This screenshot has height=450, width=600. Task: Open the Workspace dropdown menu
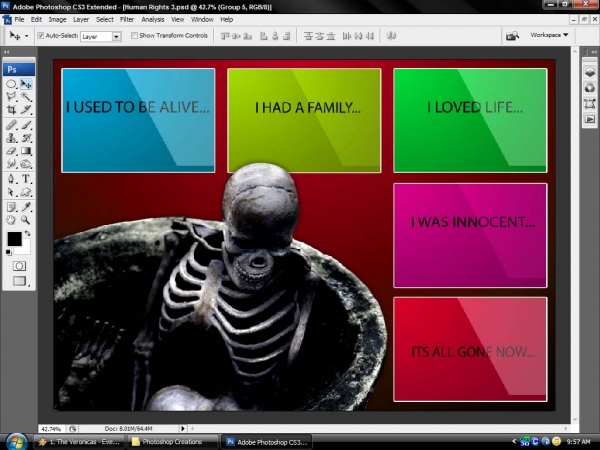coord(549,35)
